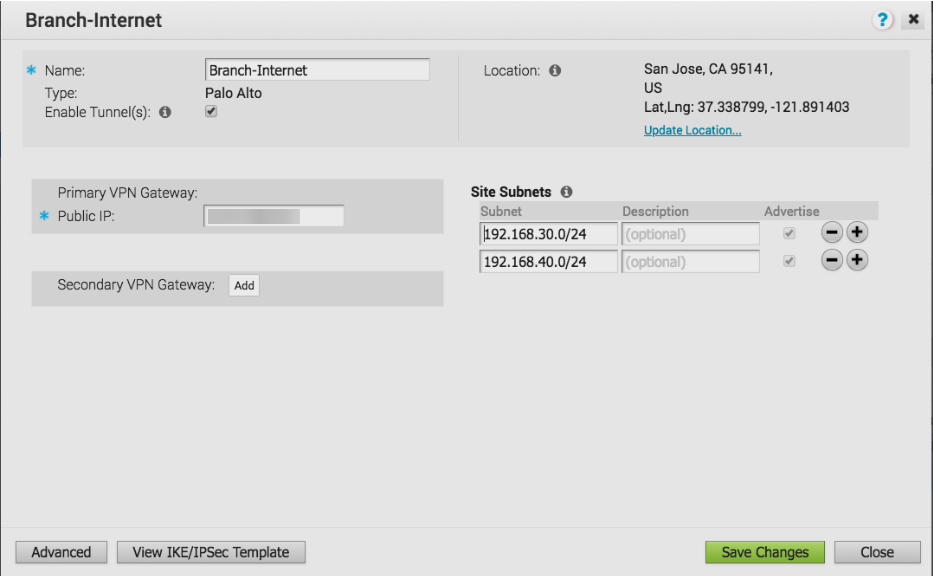
Task: Click the Palo Alto type value
Action: (233, 93)
